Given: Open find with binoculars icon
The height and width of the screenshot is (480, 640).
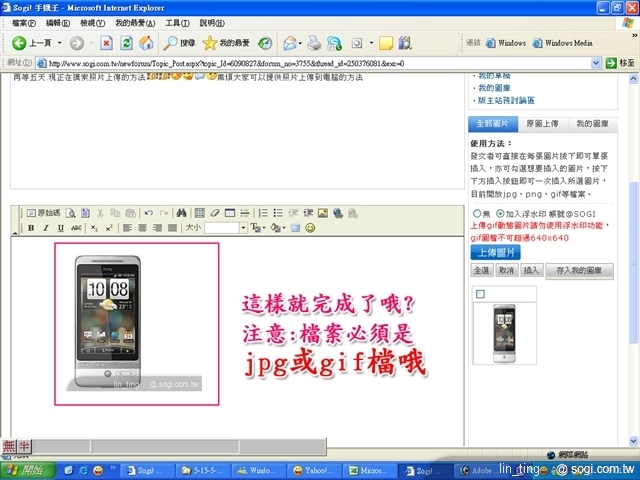Looking at the screenshot, I should coord(182,213).
